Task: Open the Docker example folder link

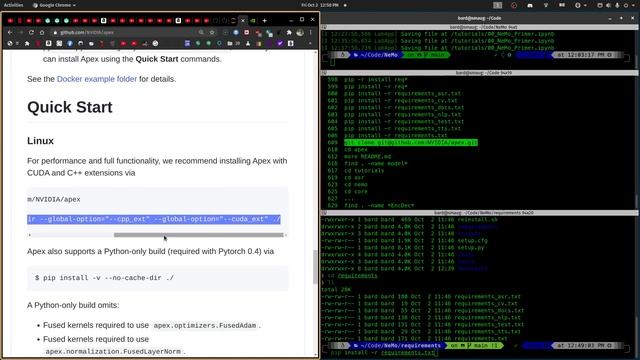Action: click(x=97, y=79)
